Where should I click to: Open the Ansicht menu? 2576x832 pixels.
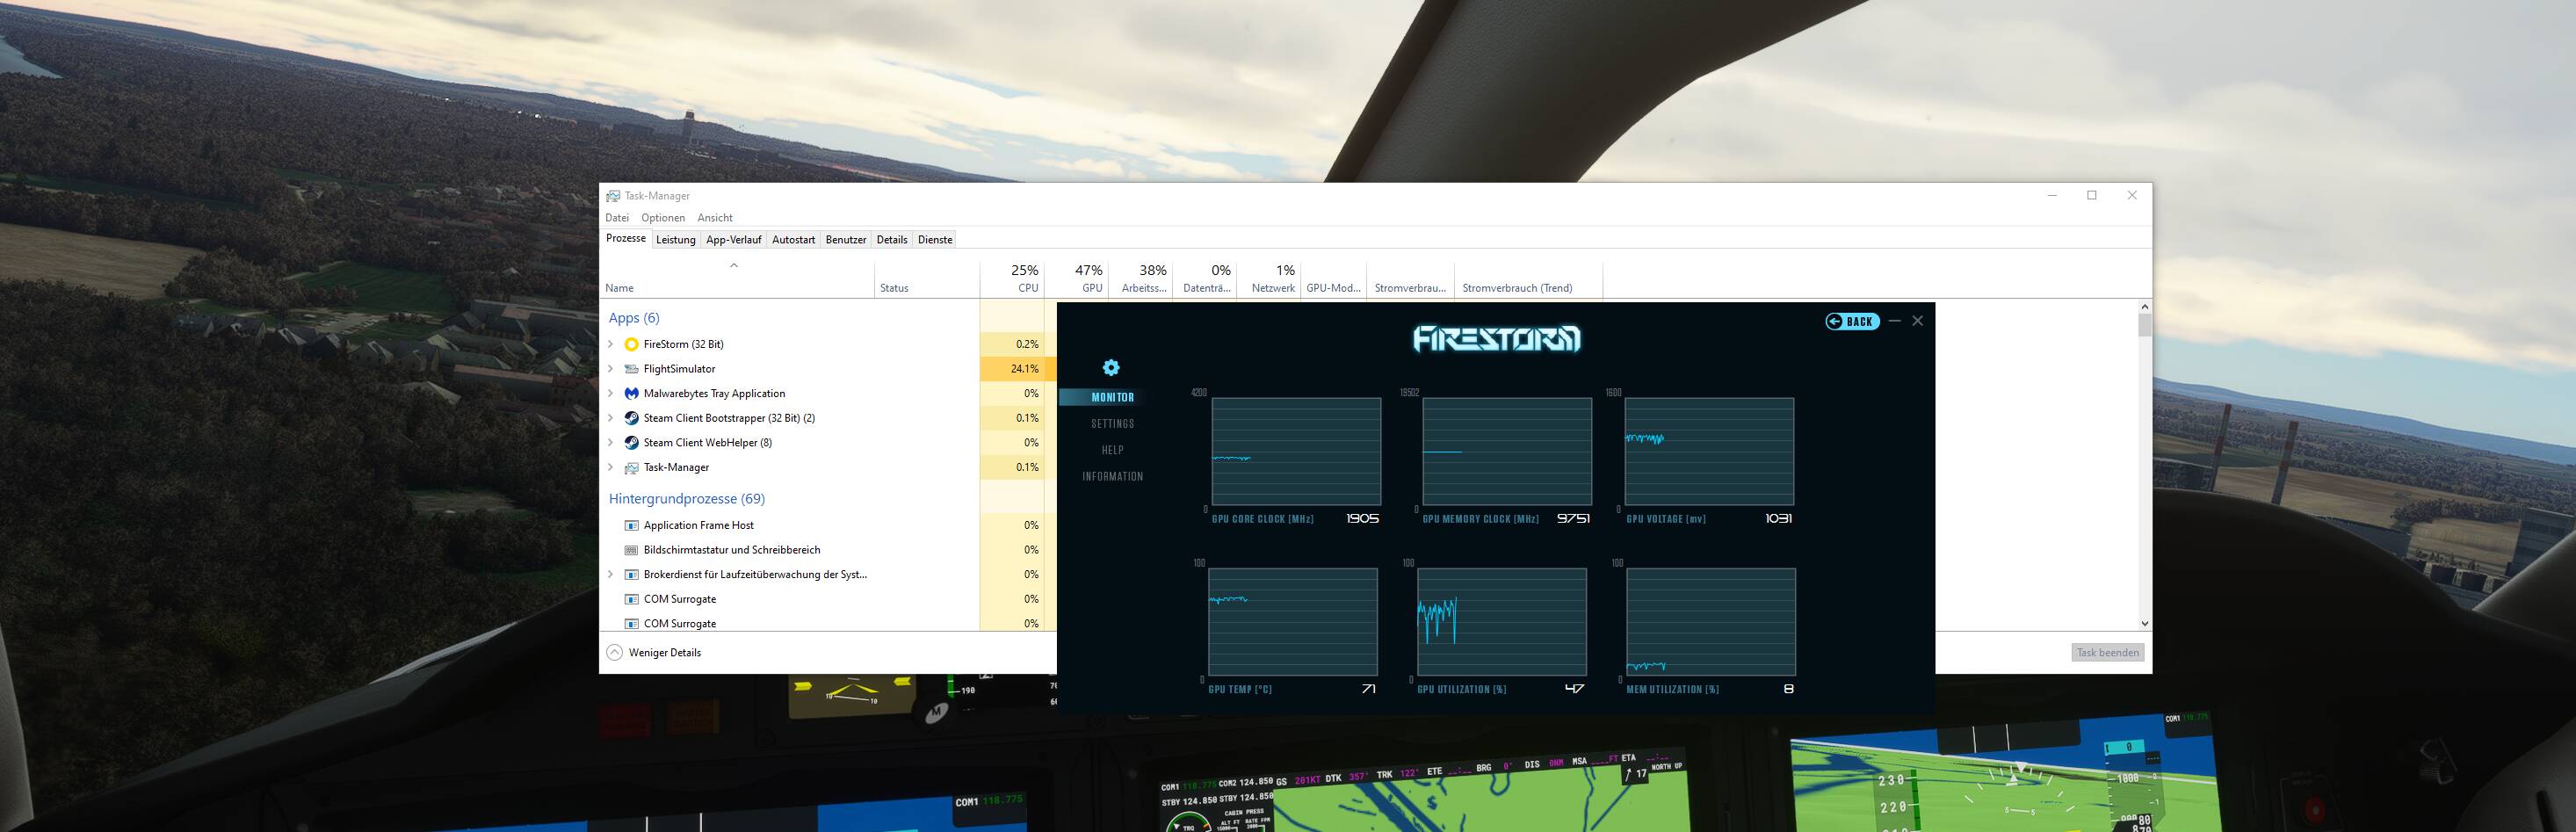[715, 217]
